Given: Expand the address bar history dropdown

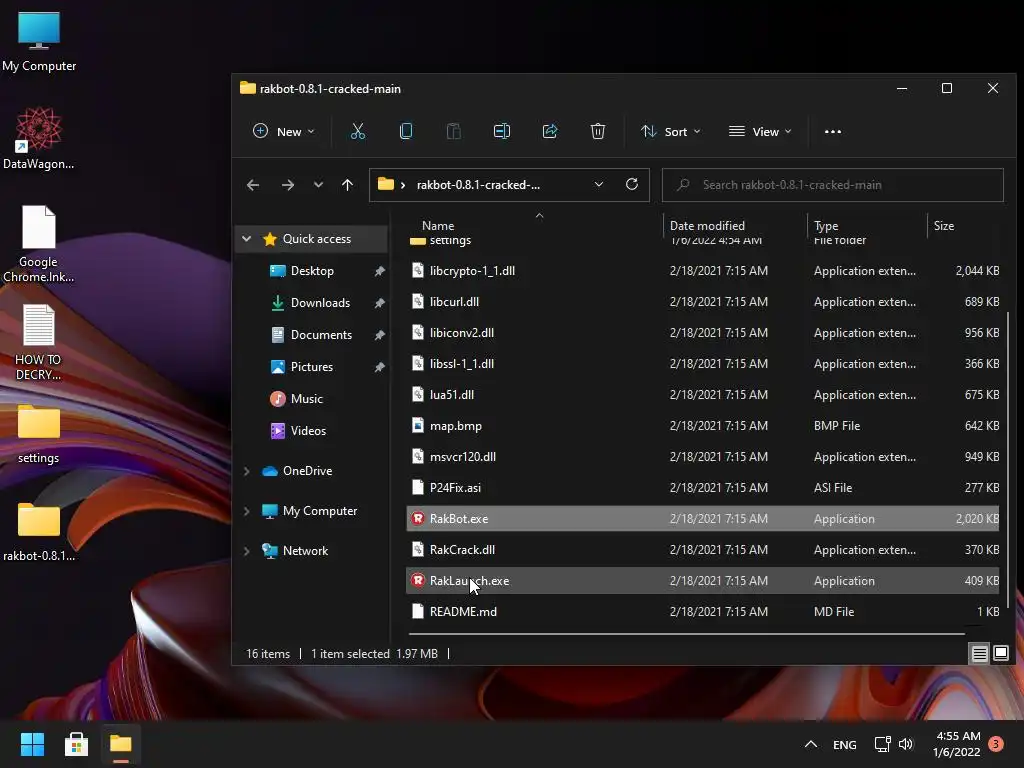Looking at the screenshot, I should point(599,185).
